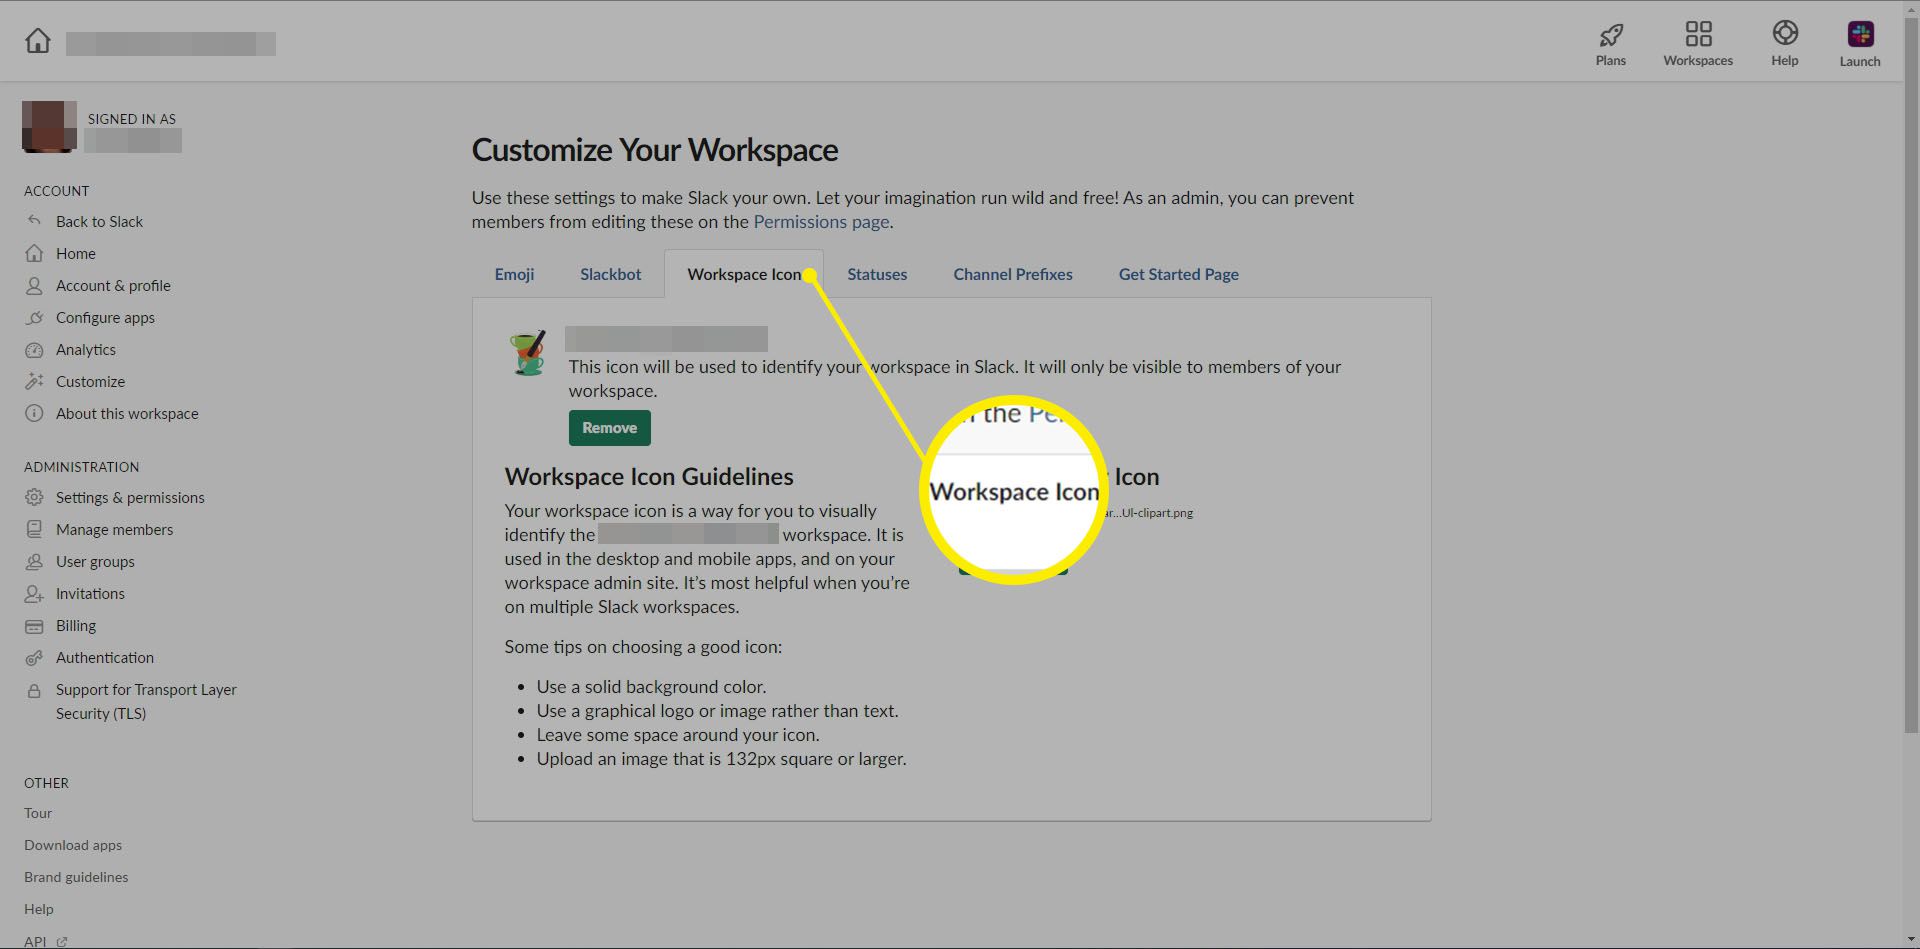The height and width of the screenshot is (949, 1920).
Task: Open the Get Started Page tab
Action: click(x=1178, y=274)
